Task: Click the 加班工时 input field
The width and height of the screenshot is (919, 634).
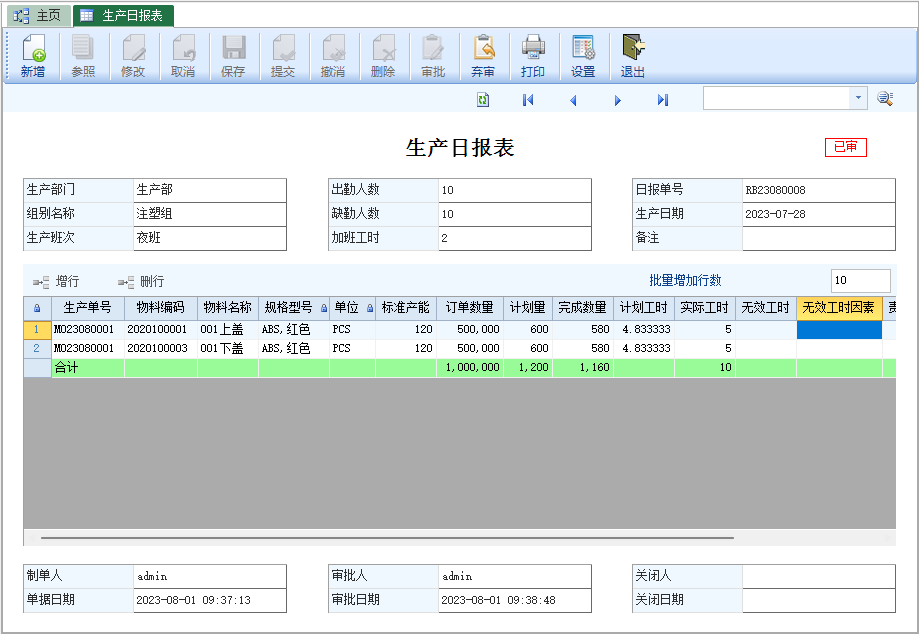Action: pyautogui.click(x=515, y=238)
